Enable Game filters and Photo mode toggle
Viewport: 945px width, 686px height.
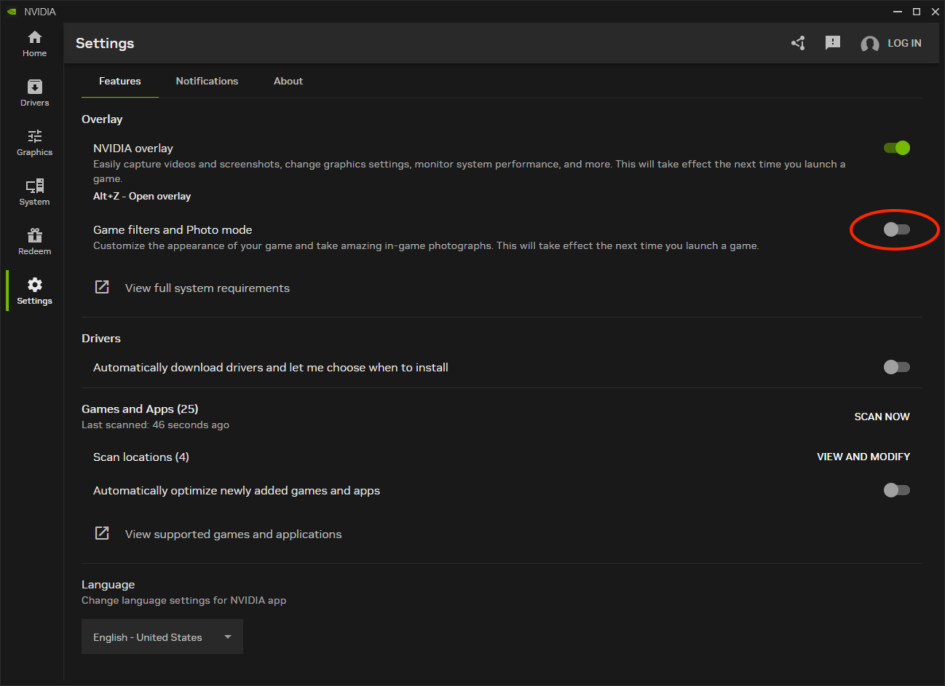coord(896,229)
